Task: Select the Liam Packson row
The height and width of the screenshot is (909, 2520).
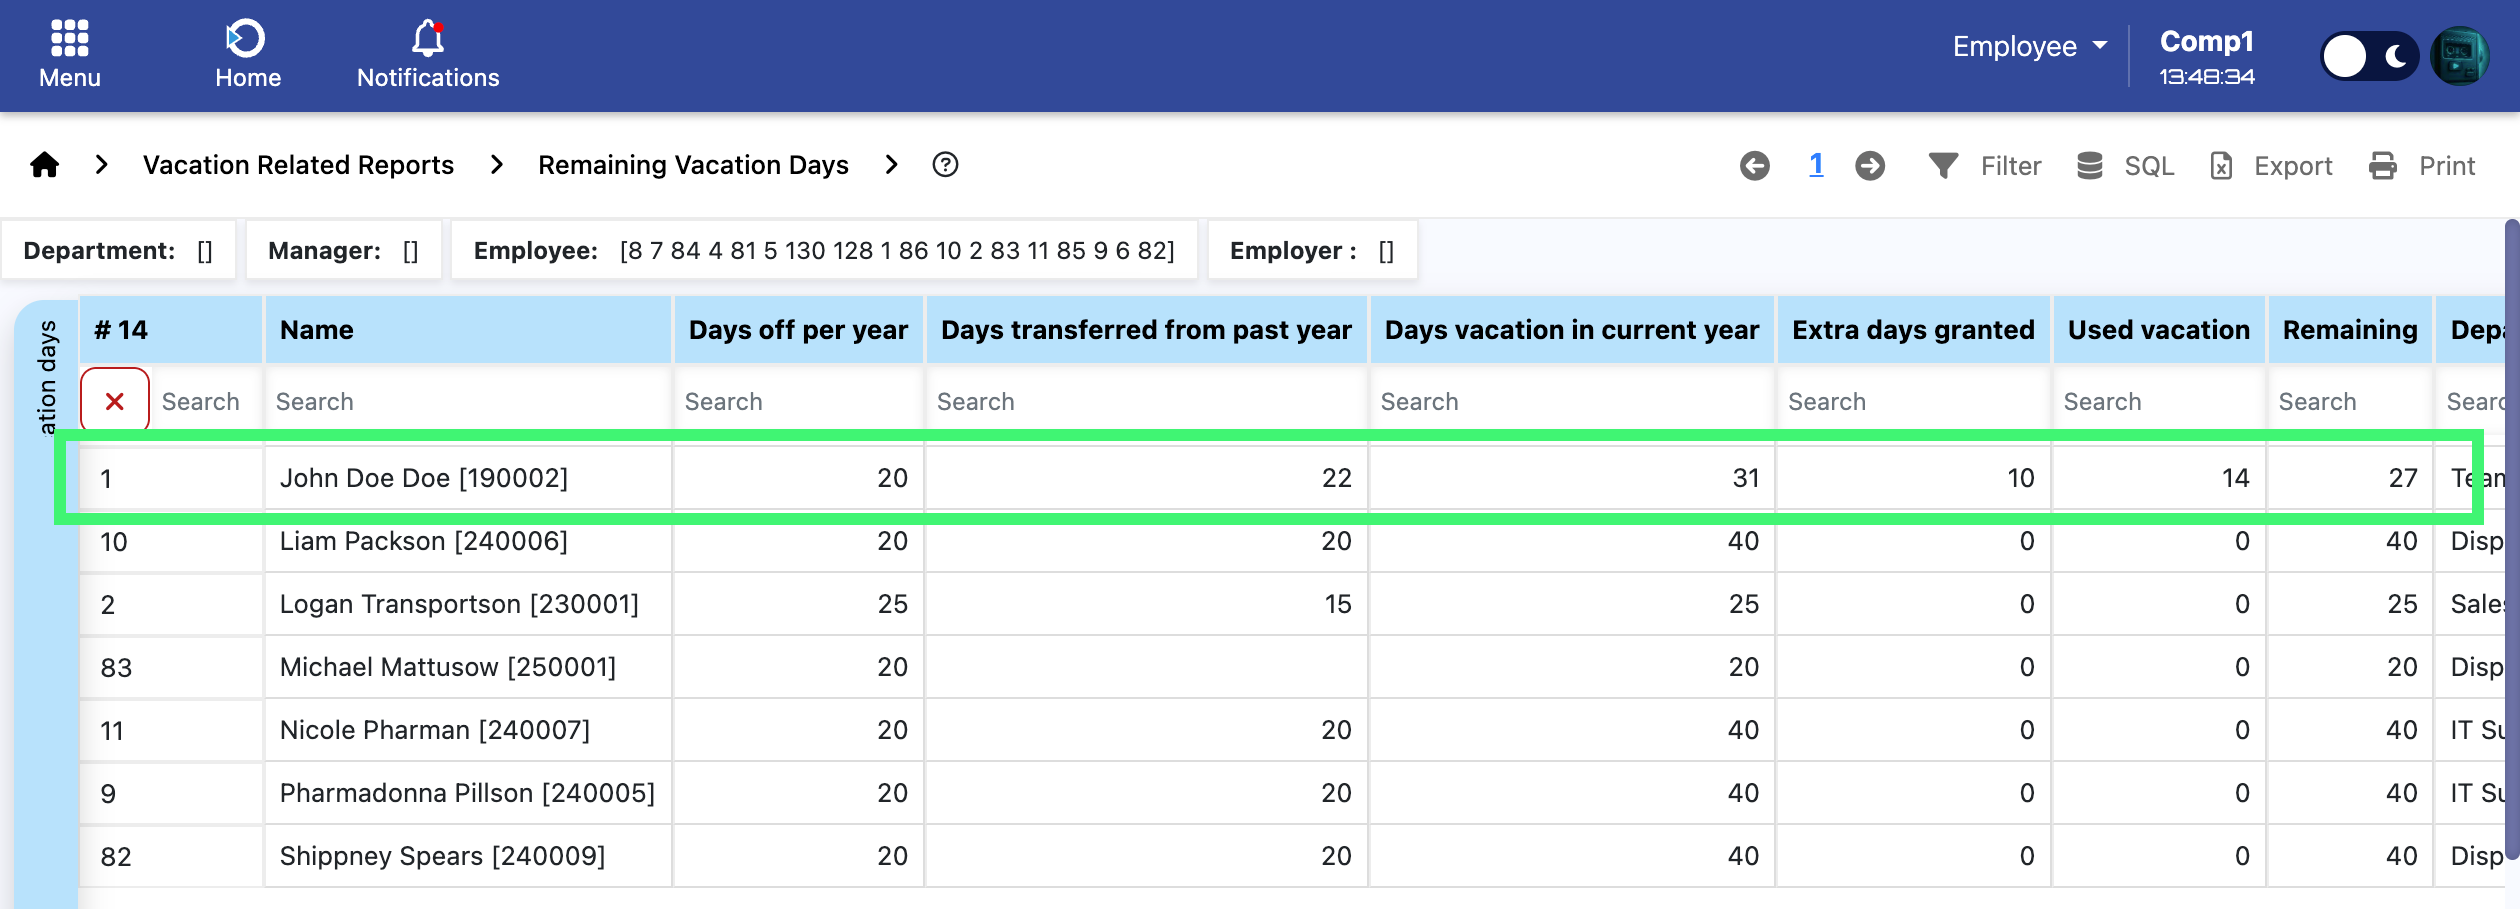Action: tap(423, 541)
